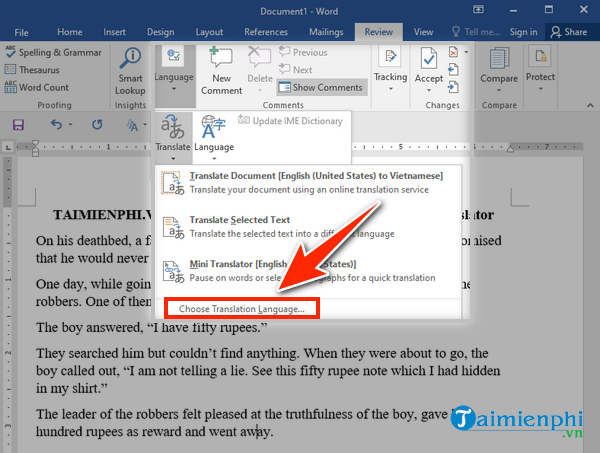Open the File tab

coord(21,32)
